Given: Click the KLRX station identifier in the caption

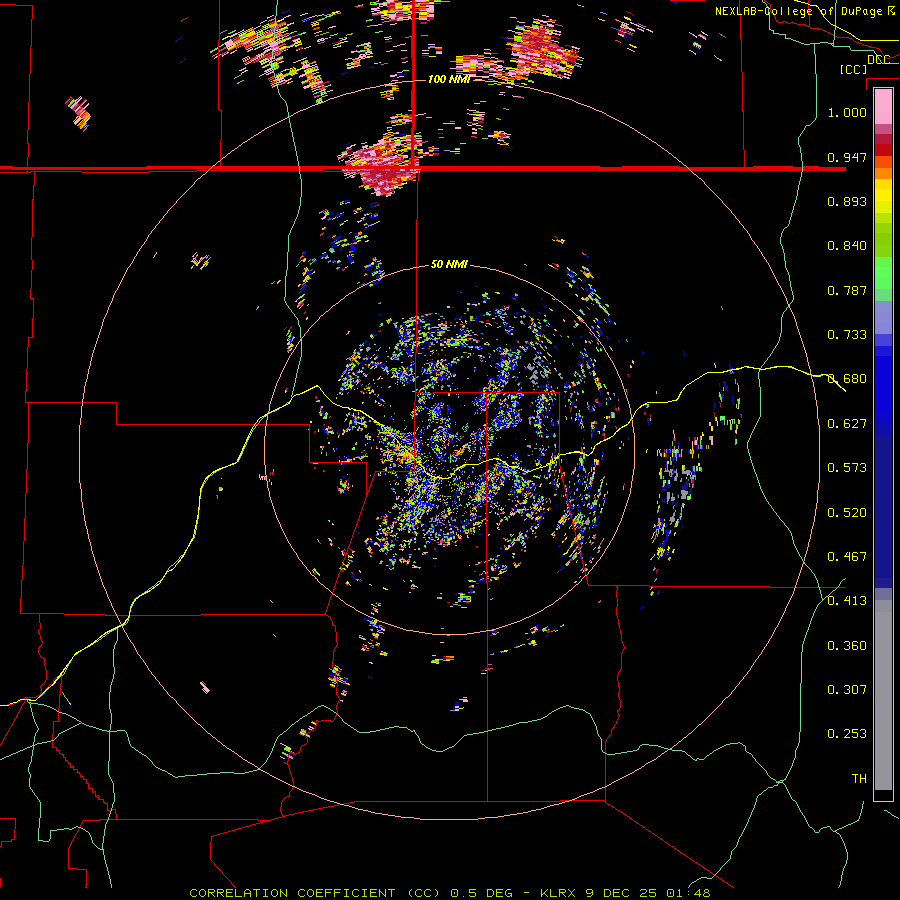Looking at the screenshot, I should coord(557,893).
